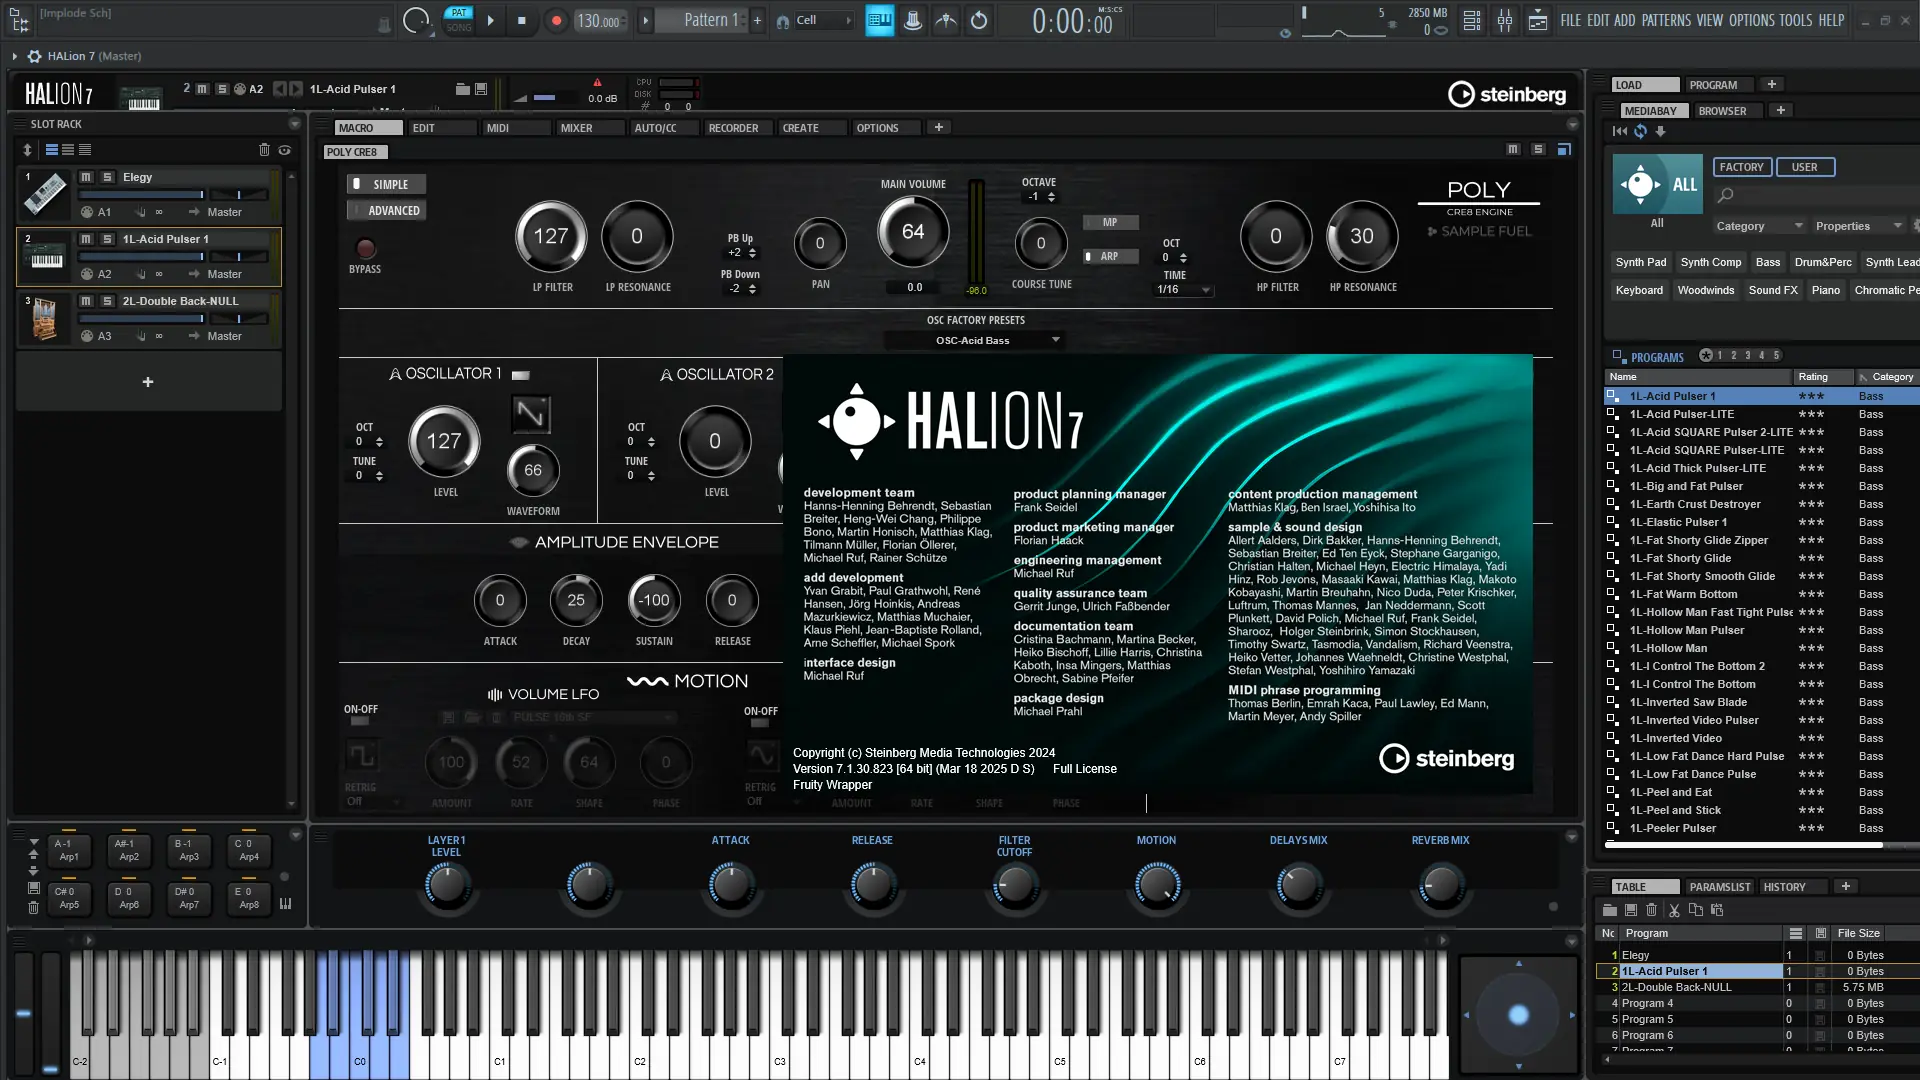The width and height of the screenshot is (1920, 1080).
Task: Open the mixer icon in the toolbar
Action: (1505, 20)
